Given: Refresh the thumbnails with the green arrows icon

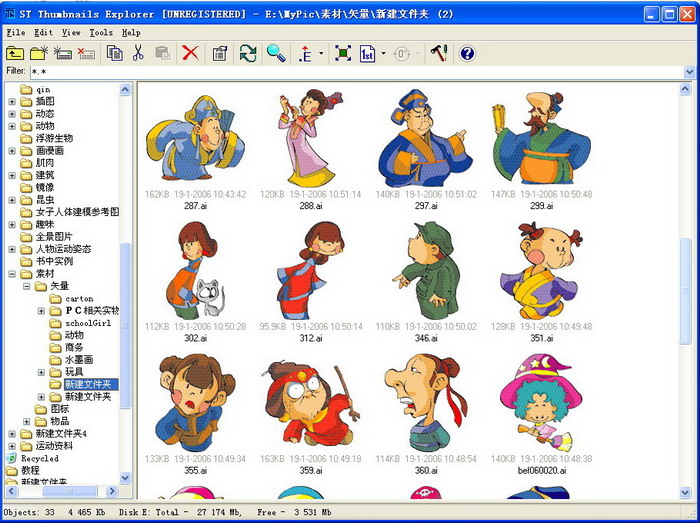Looking at the screenshot, I should [248, 54].
